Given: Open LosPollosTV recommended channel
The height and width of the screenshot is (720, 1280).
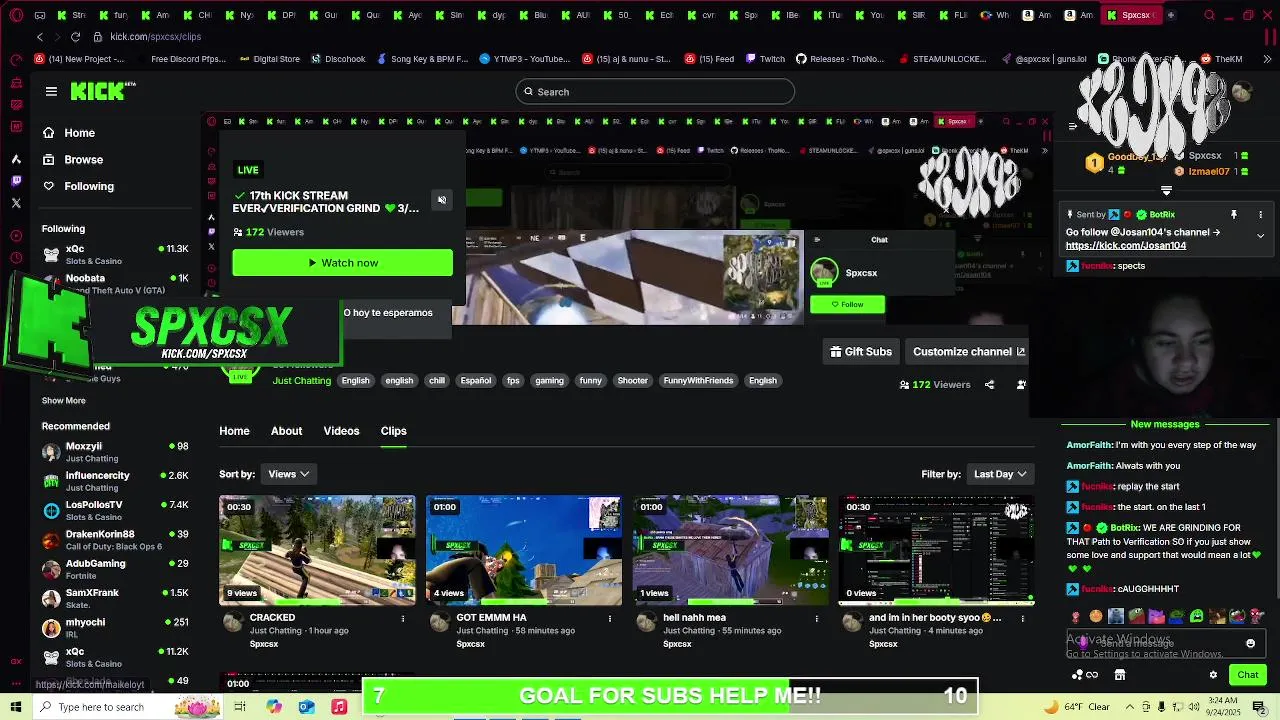Looking at the screenshot, I should [x=115, y=510].
